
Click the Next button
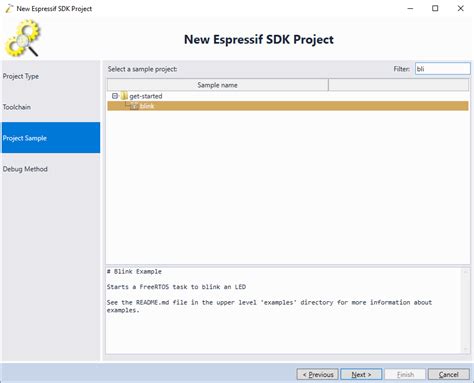click(x=361, y=374)
